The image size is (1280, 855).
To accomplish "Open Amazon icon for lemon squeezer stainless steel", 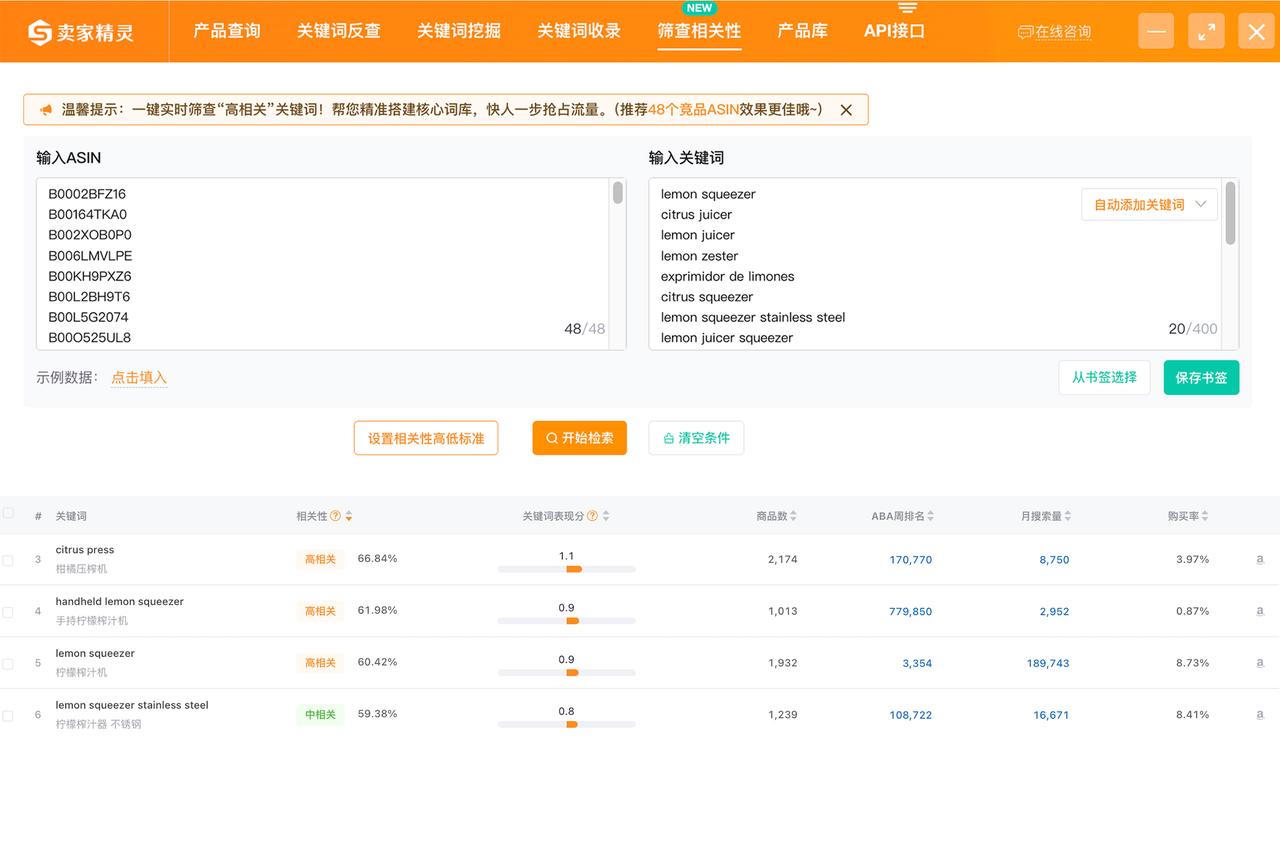I will pyautogui.click(x=1260, y=715).
